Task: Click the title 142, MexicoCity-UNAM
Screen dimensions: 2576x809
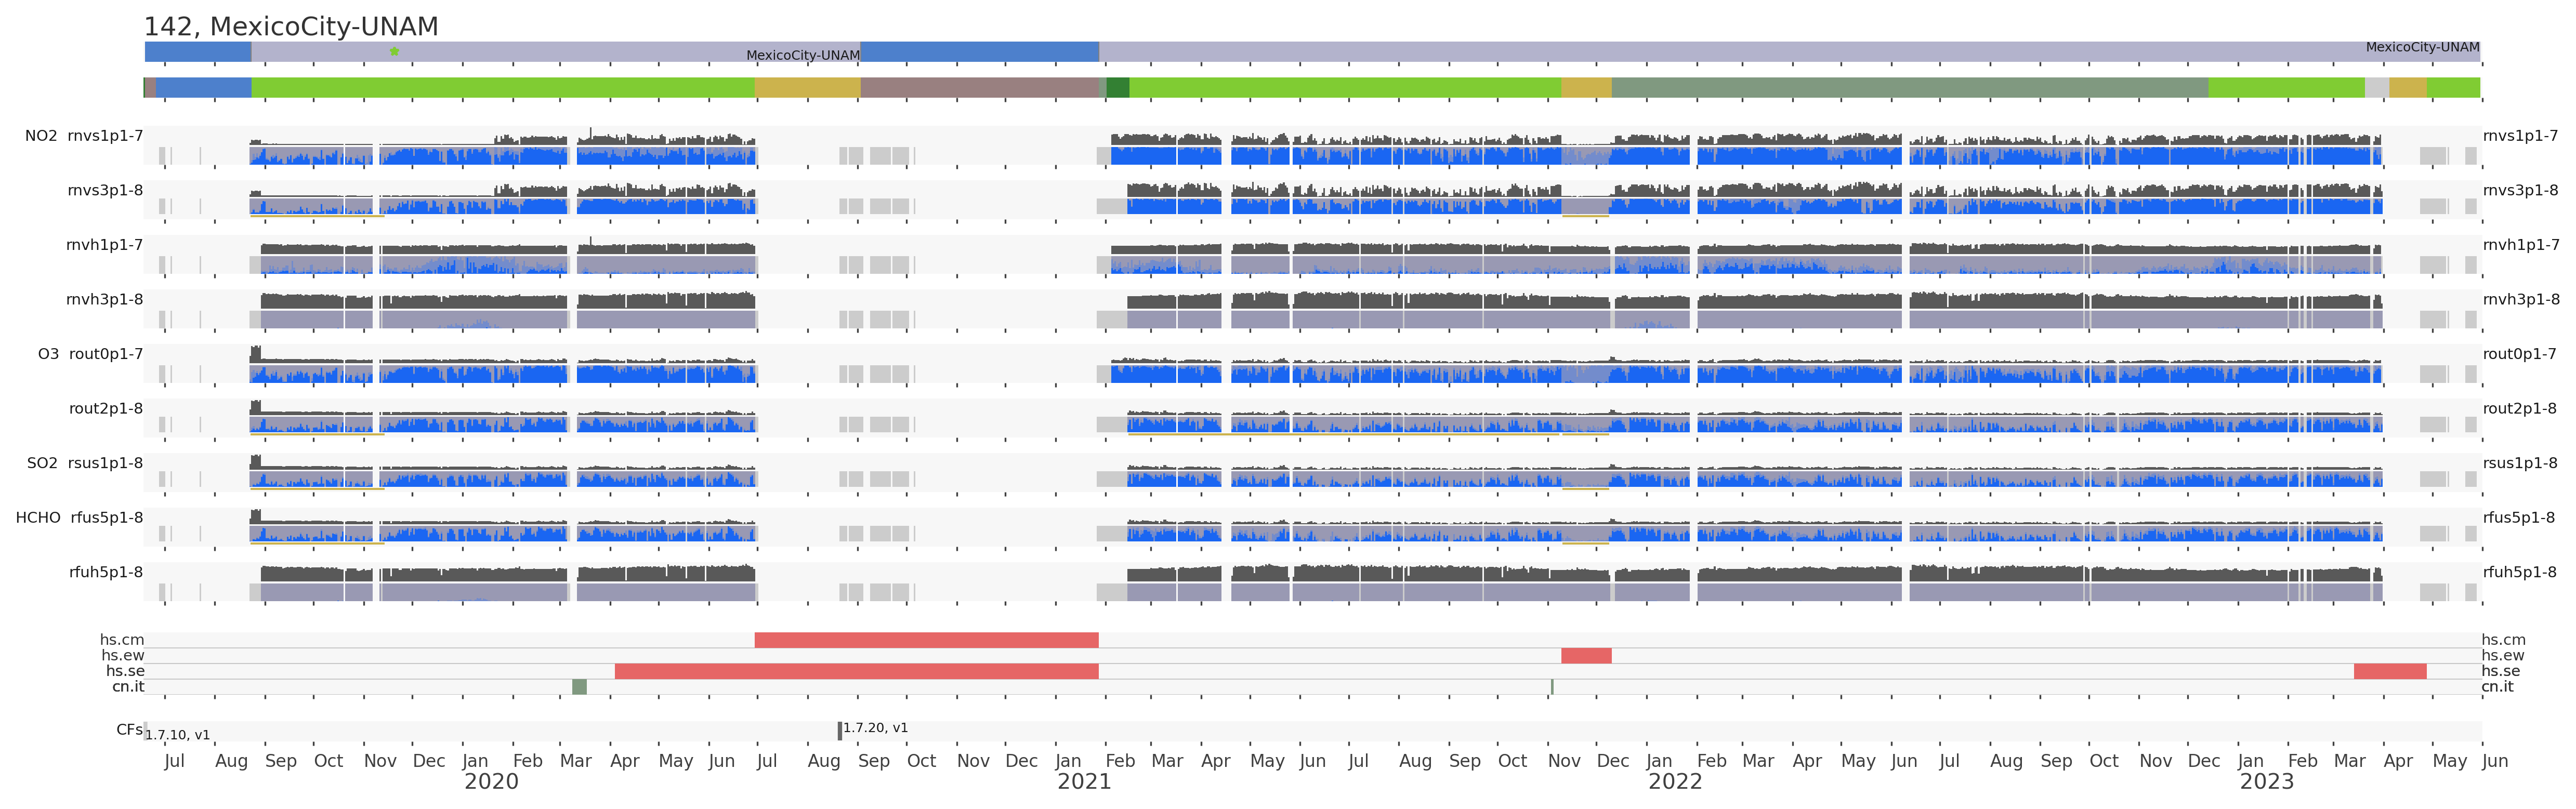Action: pos(291,27)
